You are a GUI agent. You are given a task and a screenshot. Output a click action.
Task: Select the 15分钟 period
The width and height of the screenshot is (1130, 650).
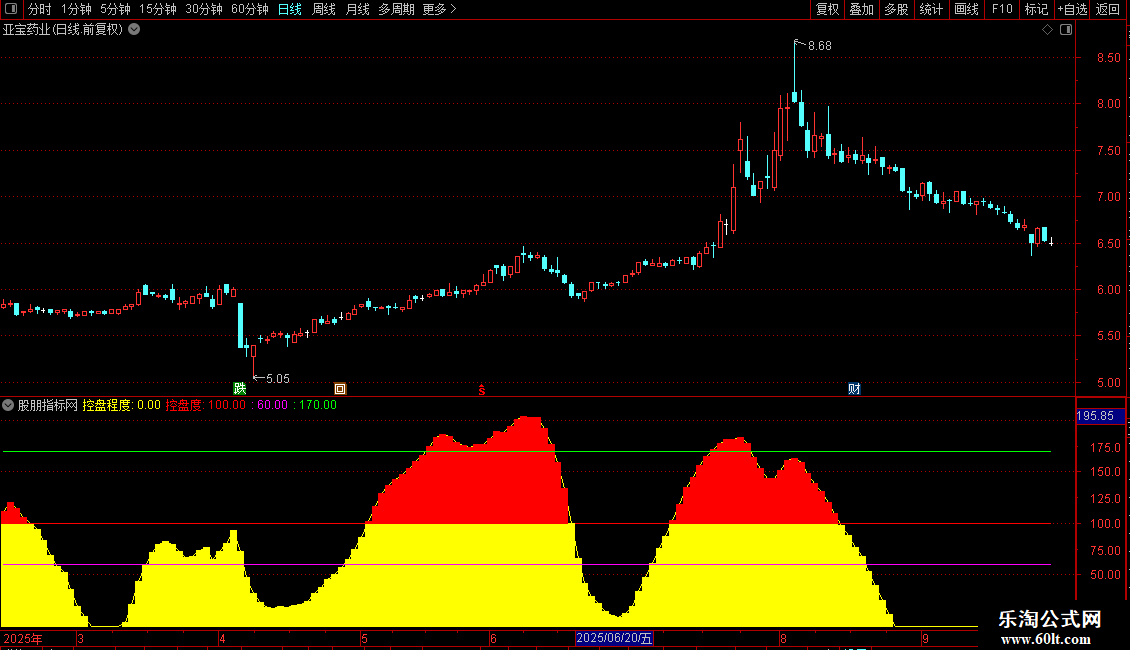pyautogui.click(x=158, y=9)
